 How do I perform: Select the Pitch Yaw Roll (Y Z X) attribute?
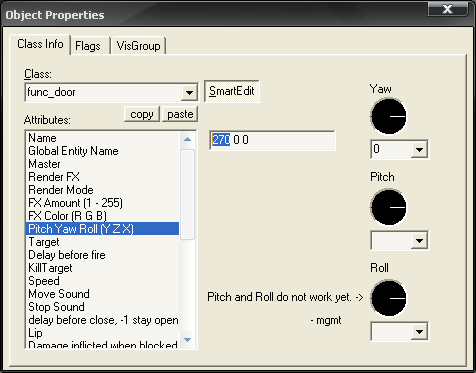(103, 229)
